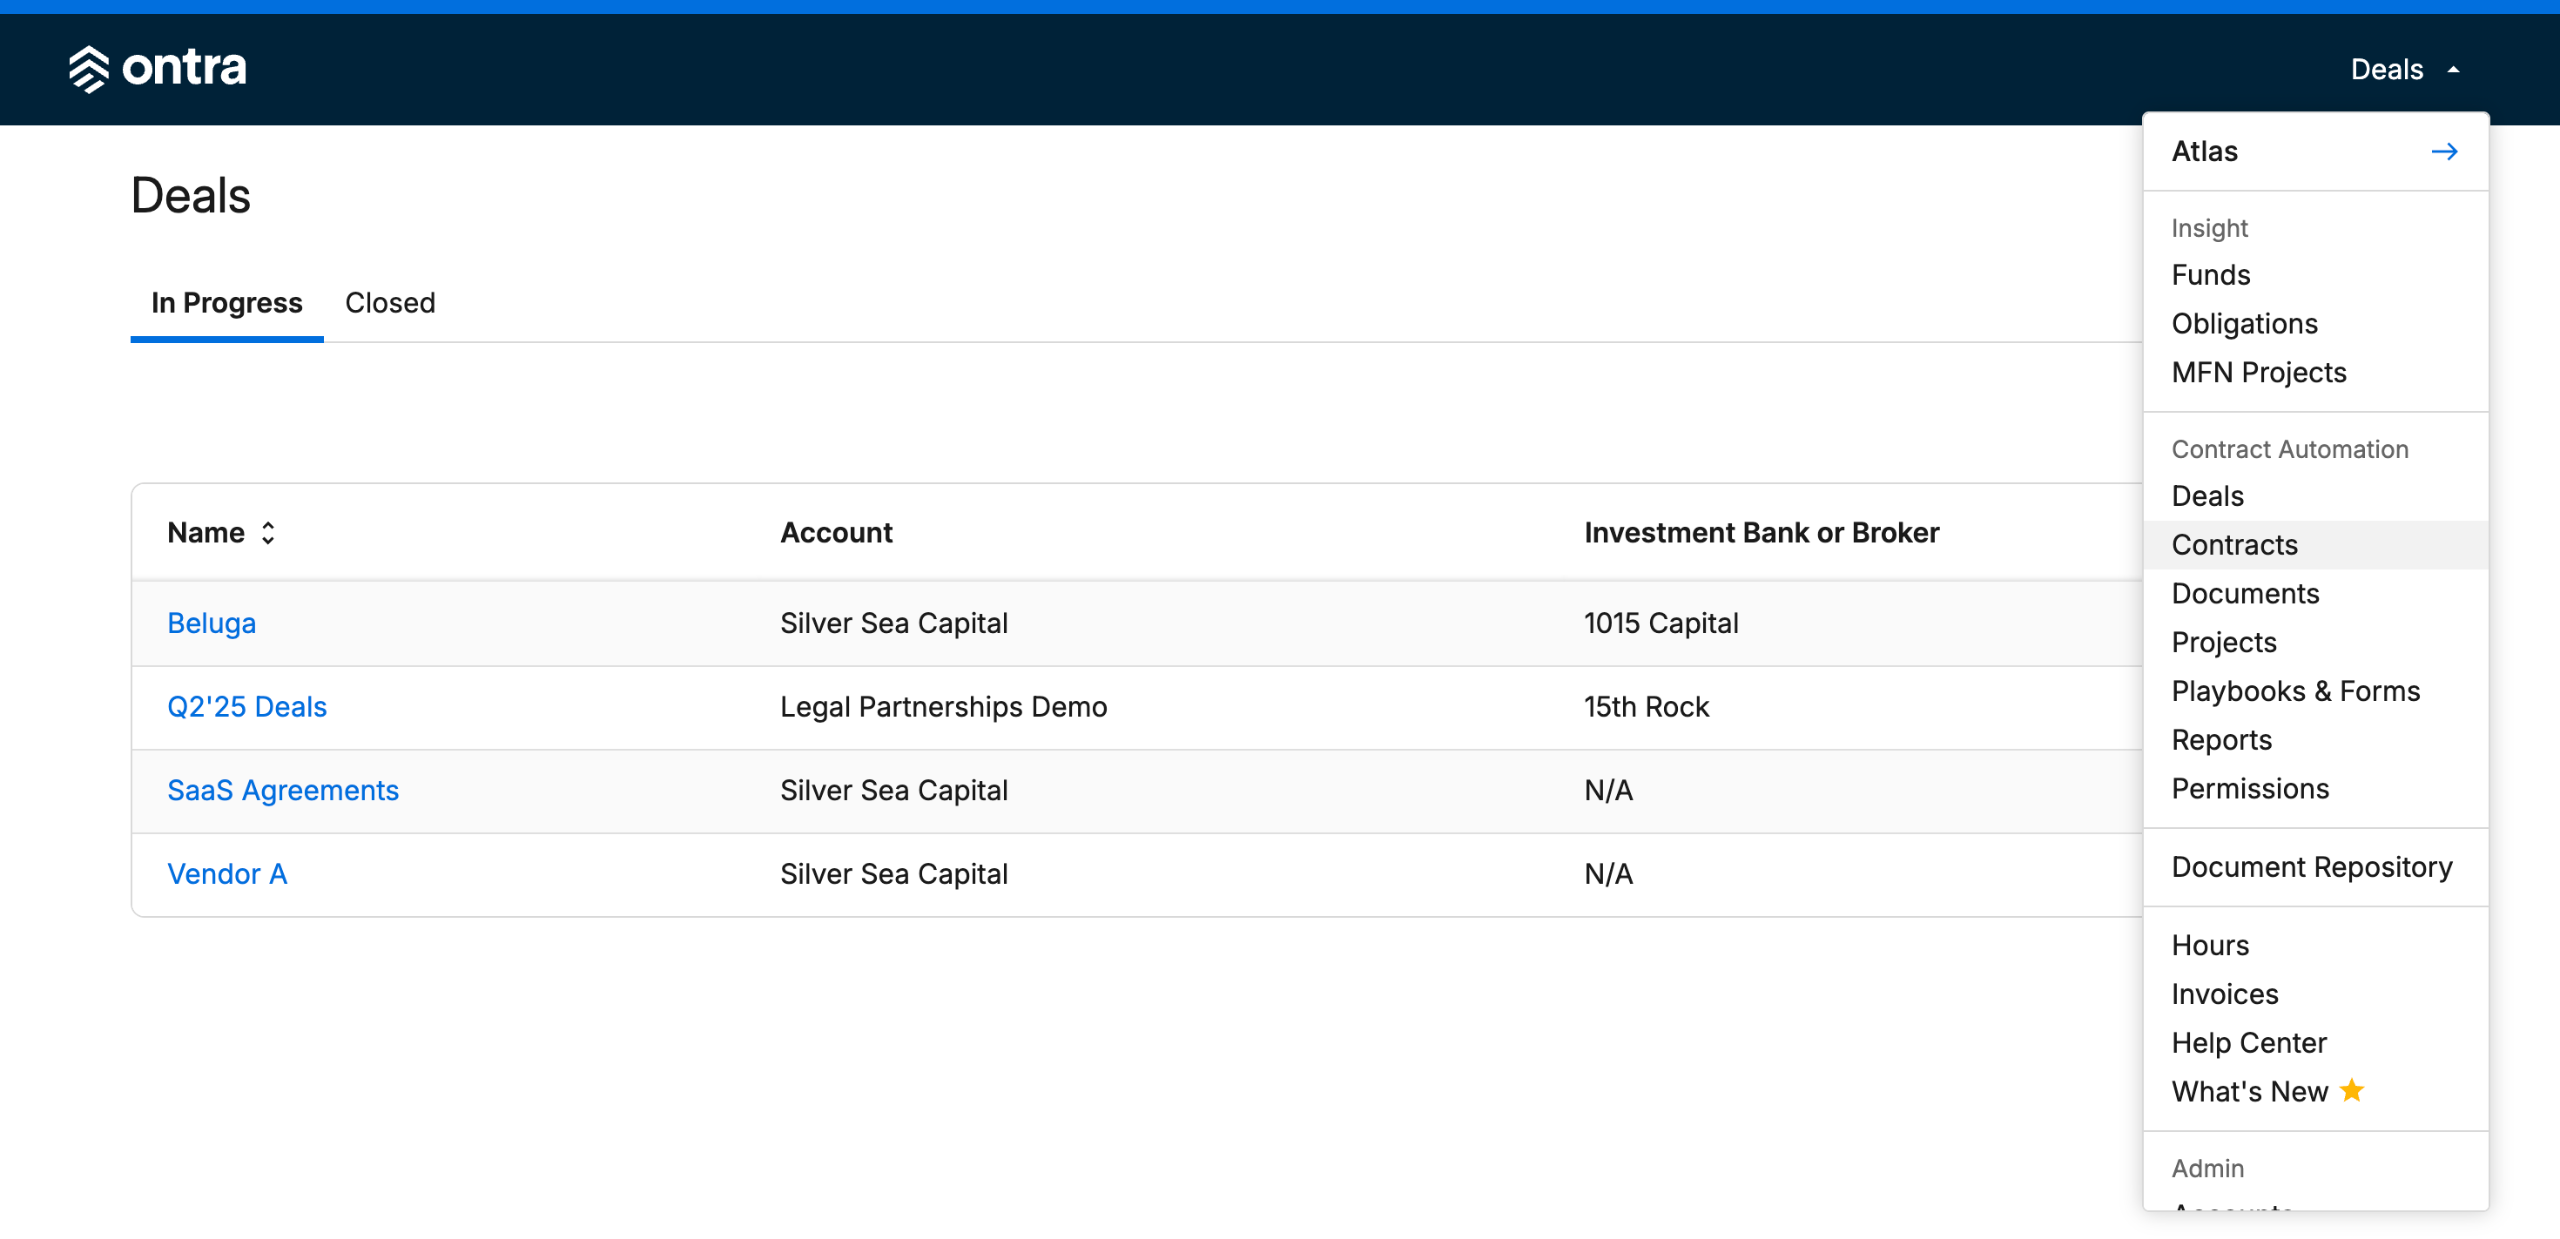Select Permissions from the dropdown
Screen dimensions: 2560x1239
click(2250, 789)
